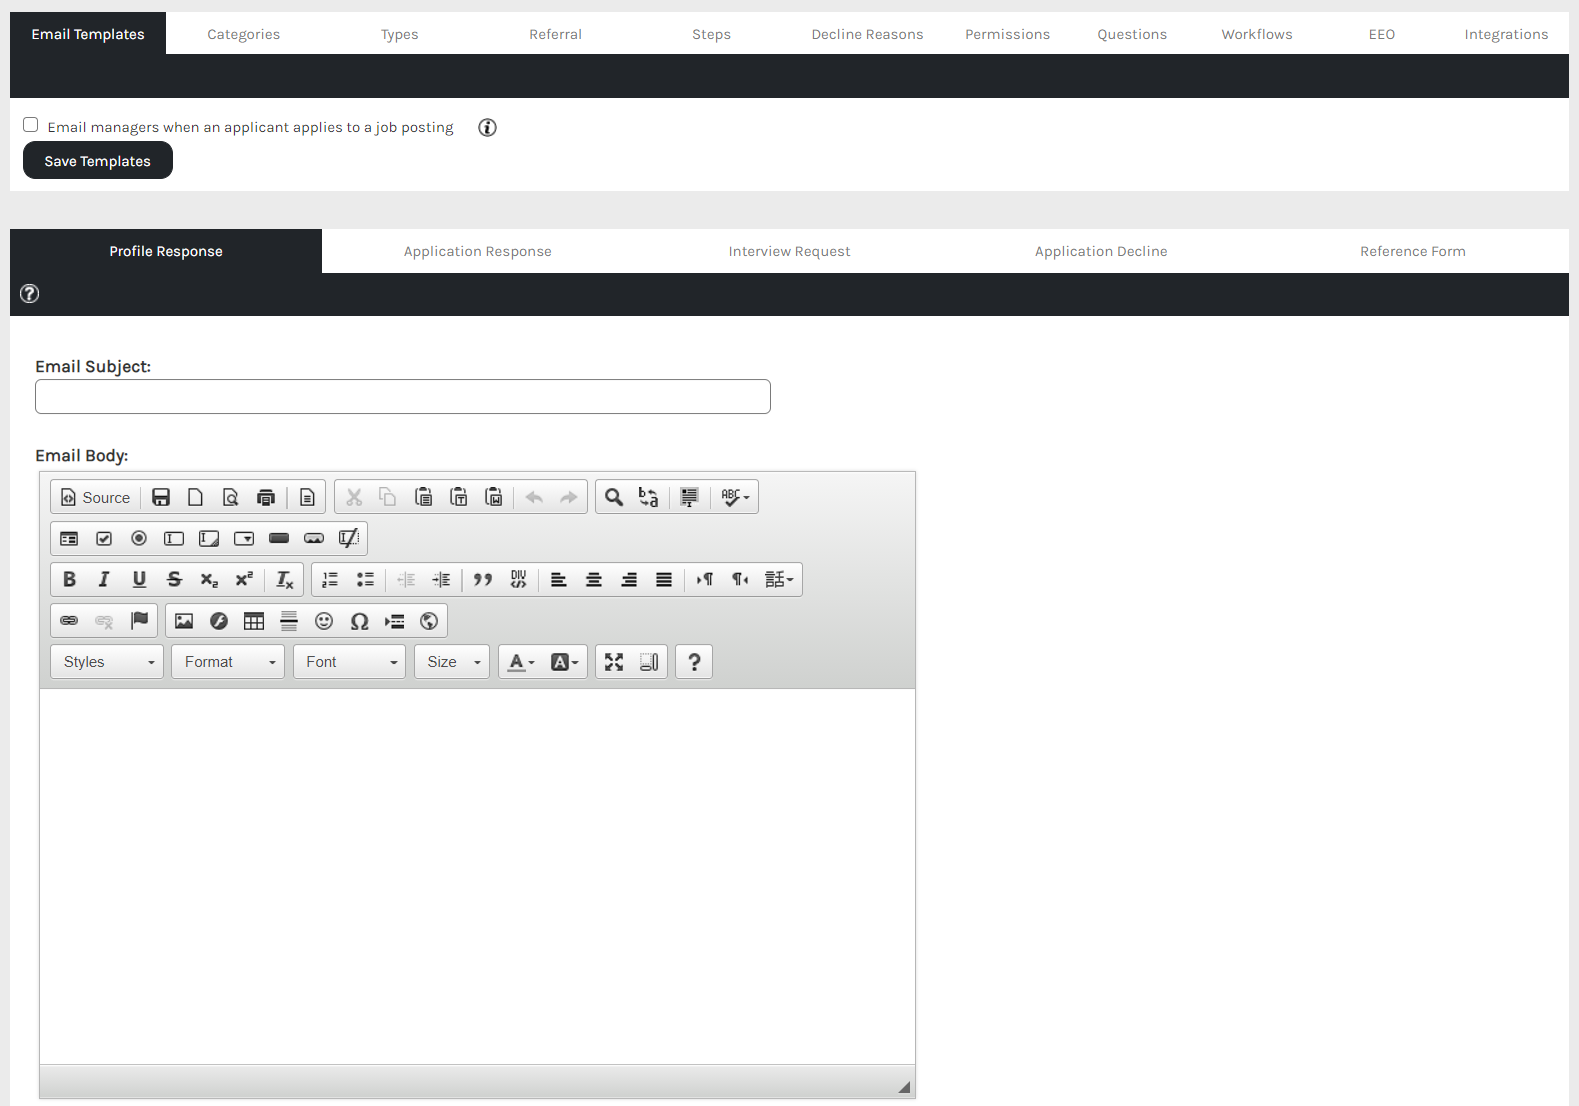Click the Save Templates button
The height and width of the screenshot is (1106, 1579).
pos(98,161)
